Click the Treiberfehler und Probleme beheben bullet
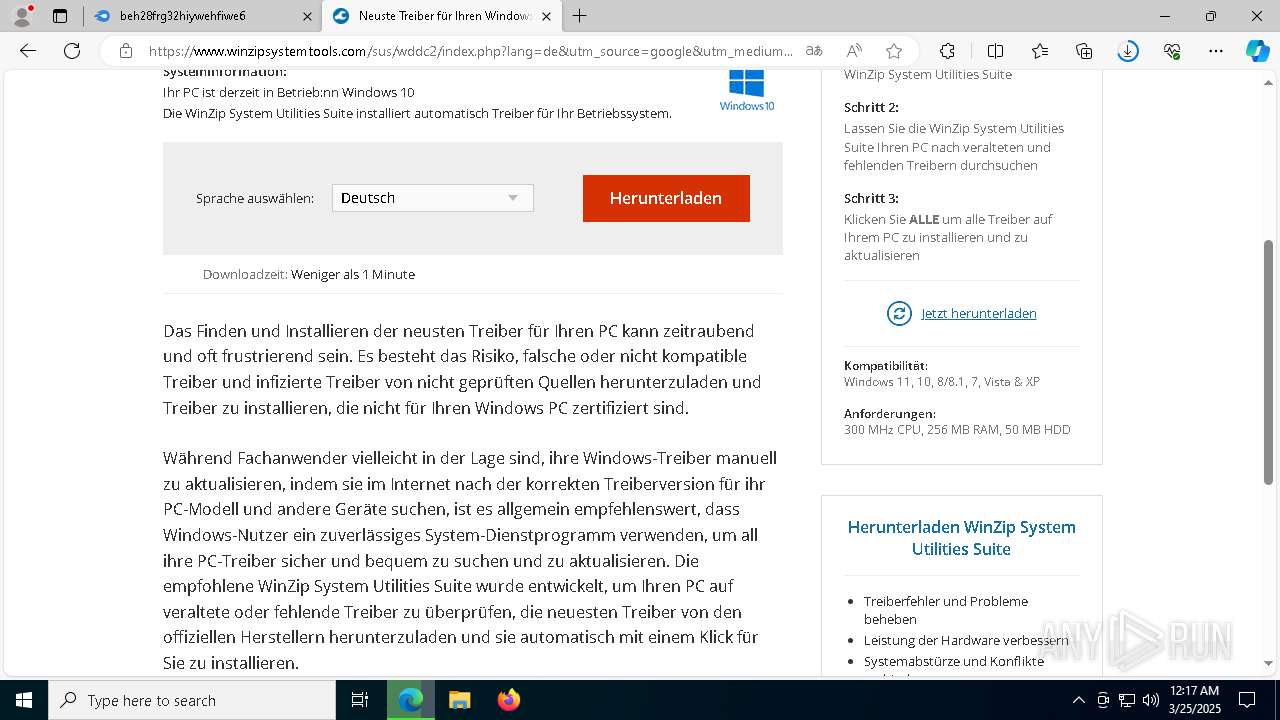This screenshot has width=1280, height=720. (x=946, y=610)
